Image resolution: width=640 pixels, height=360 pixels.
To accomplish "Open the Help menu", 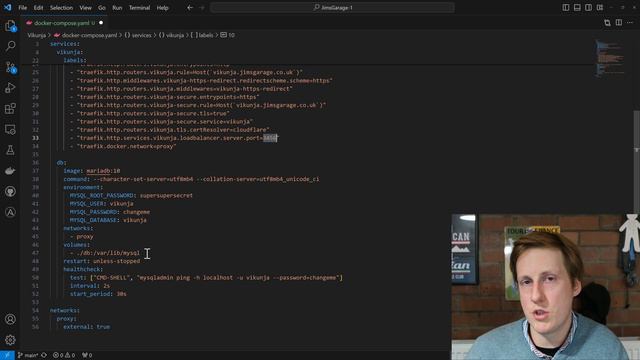I will (162, 7).
